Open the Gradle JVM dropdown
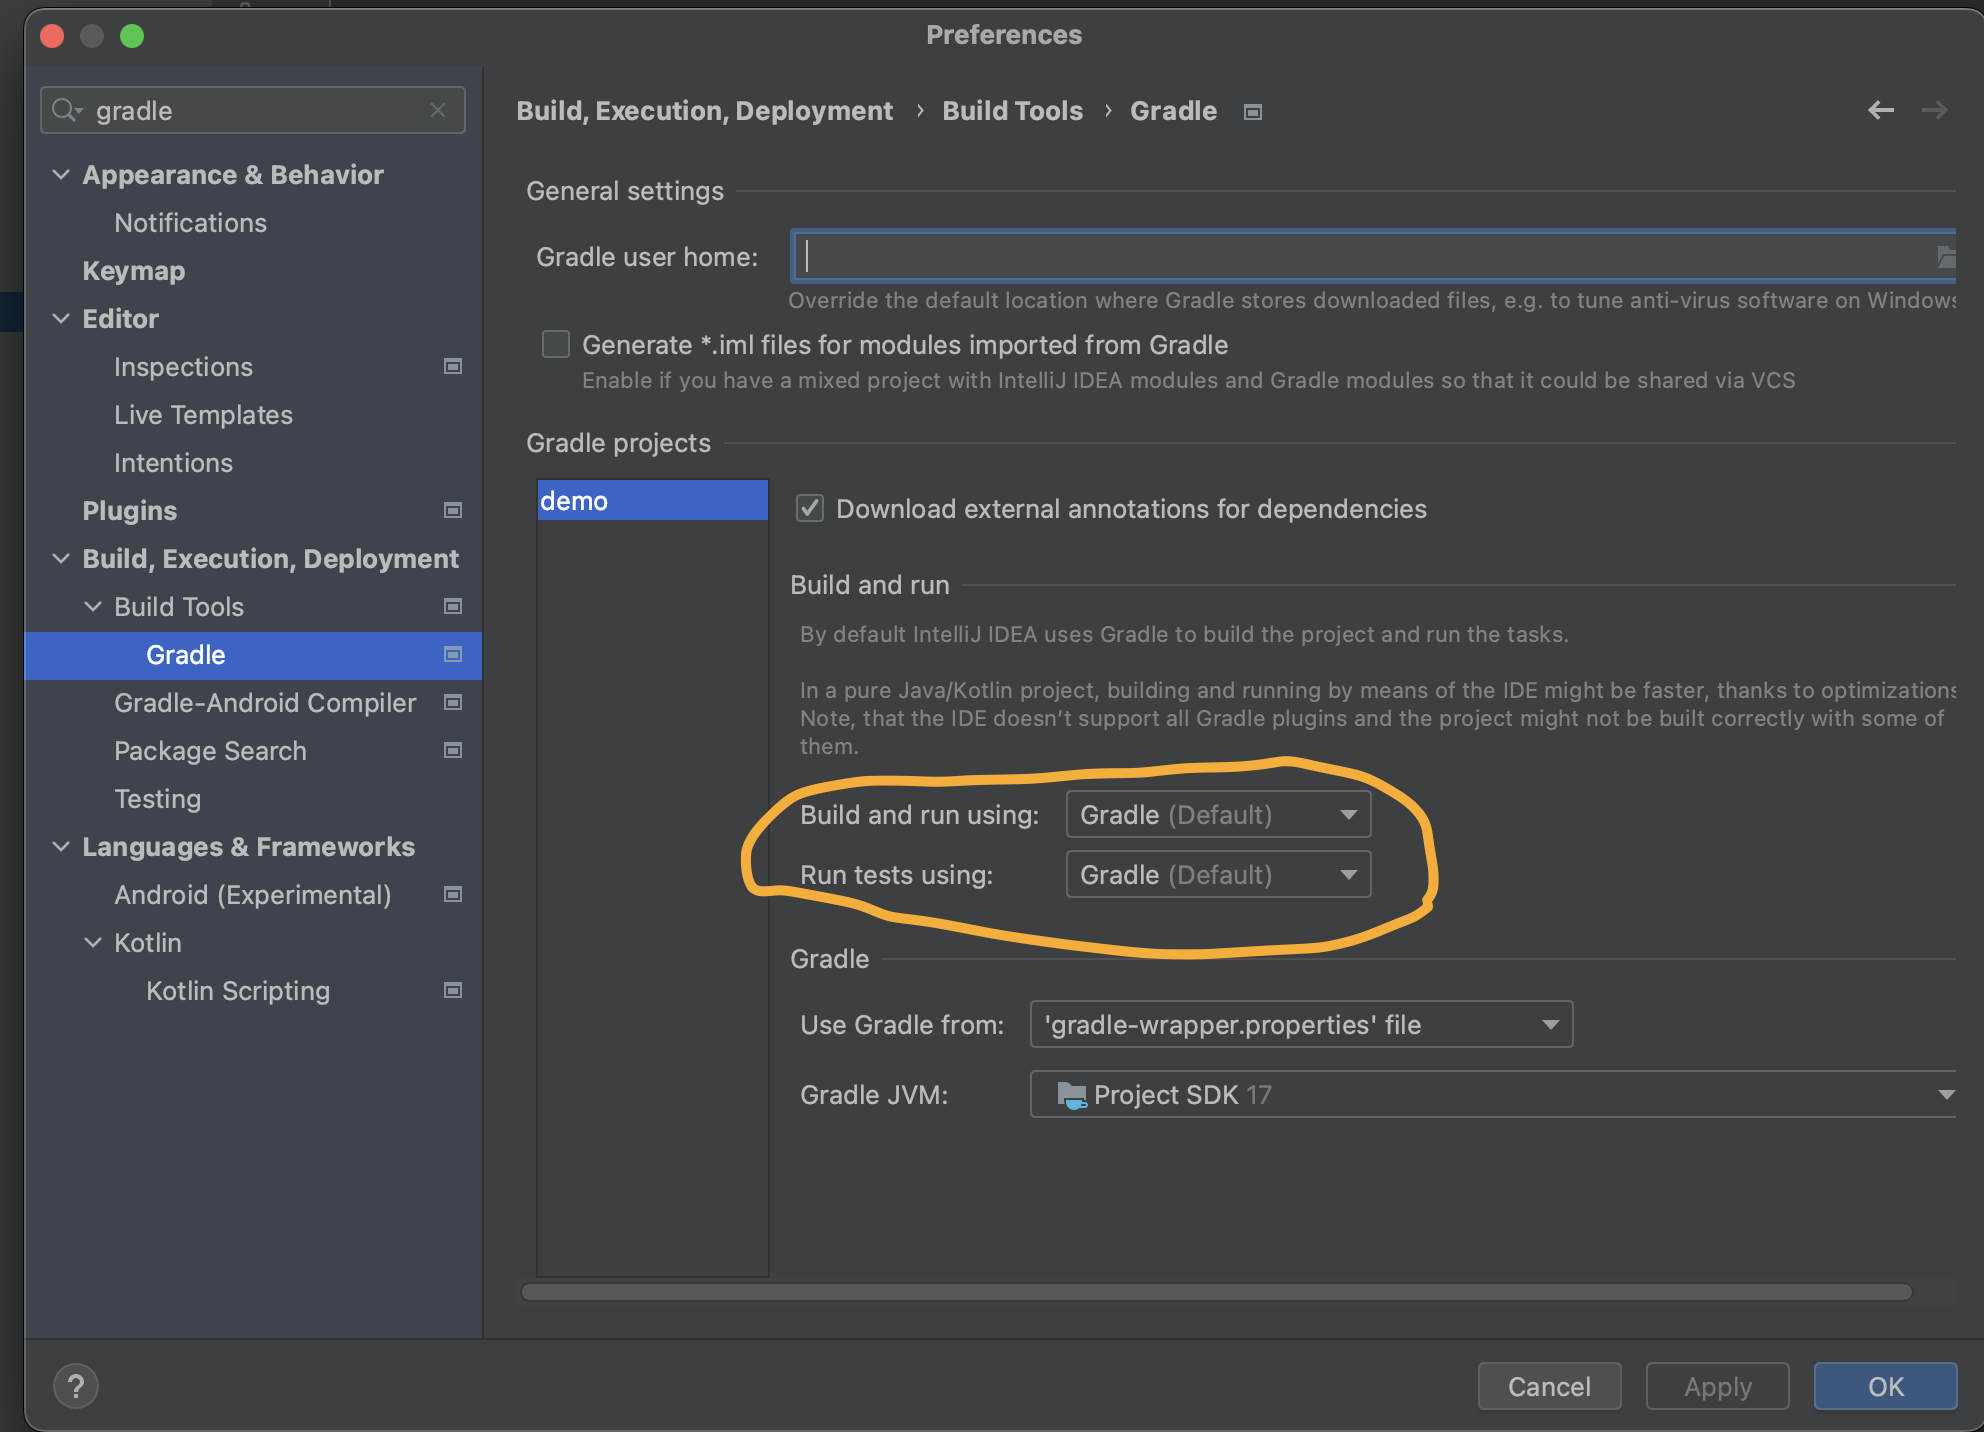The image size is (1984, 1432). [x=1493, y=1095]
